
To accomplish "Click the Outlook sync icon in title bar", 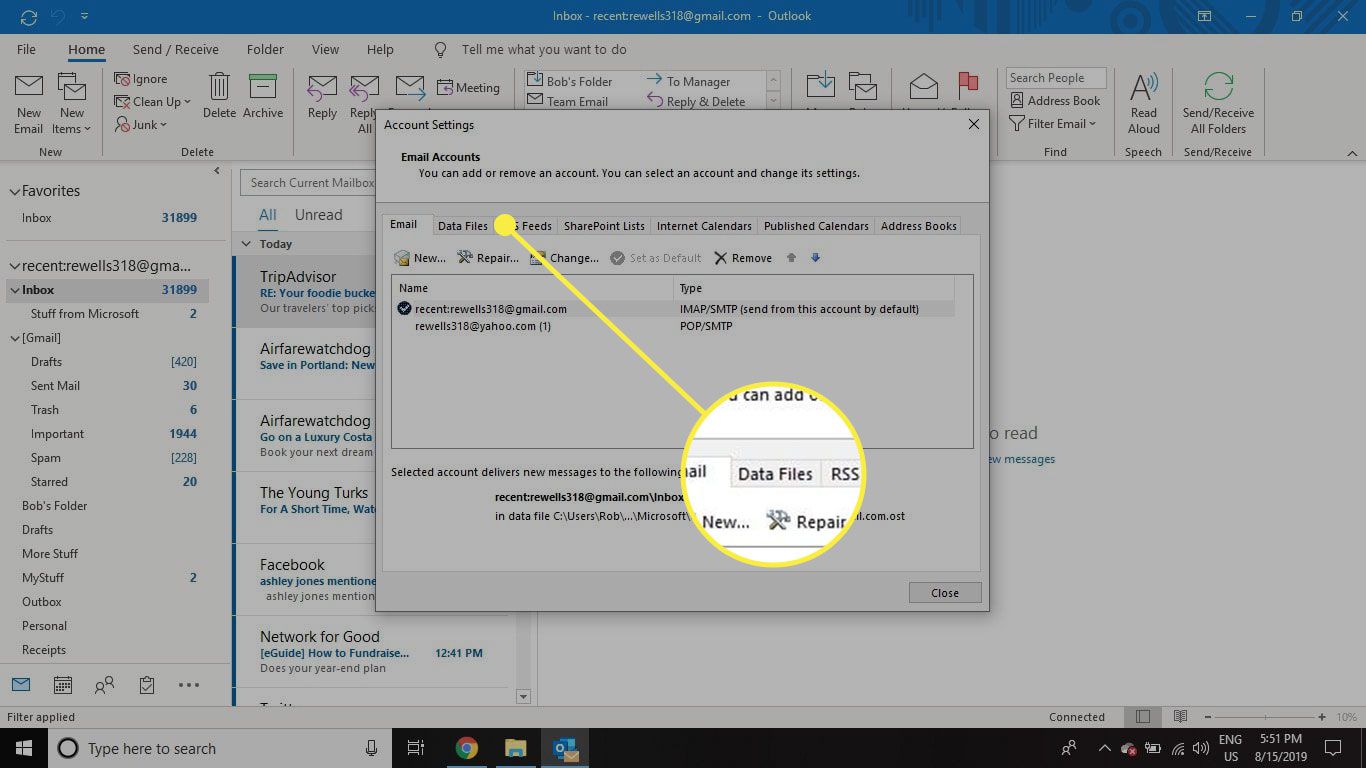I will (28, 17).
